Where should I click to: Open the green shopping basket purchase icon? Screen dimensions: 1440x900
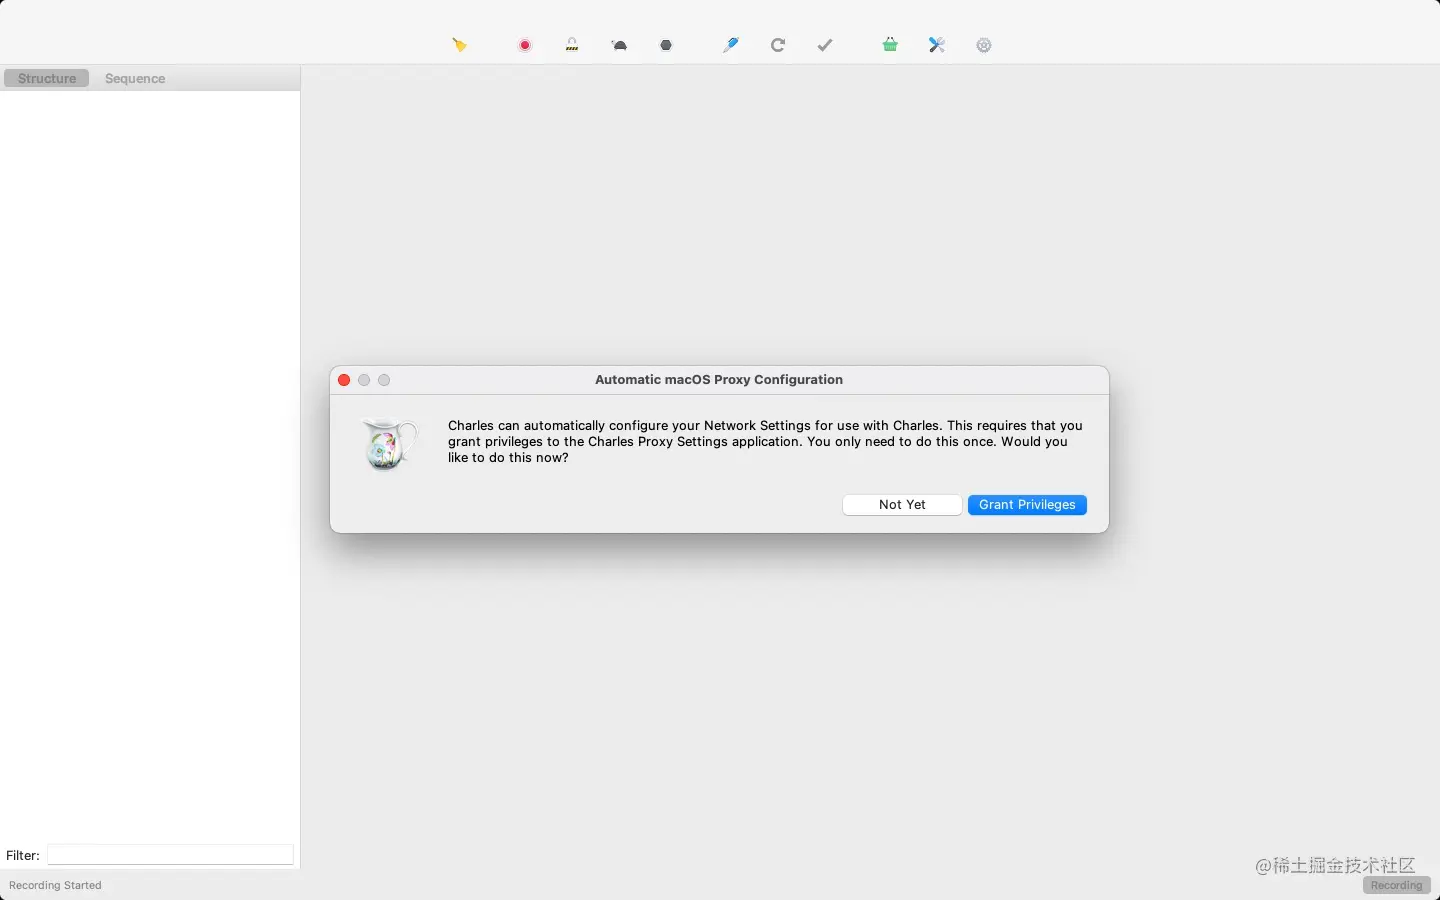tap(890, 45)
